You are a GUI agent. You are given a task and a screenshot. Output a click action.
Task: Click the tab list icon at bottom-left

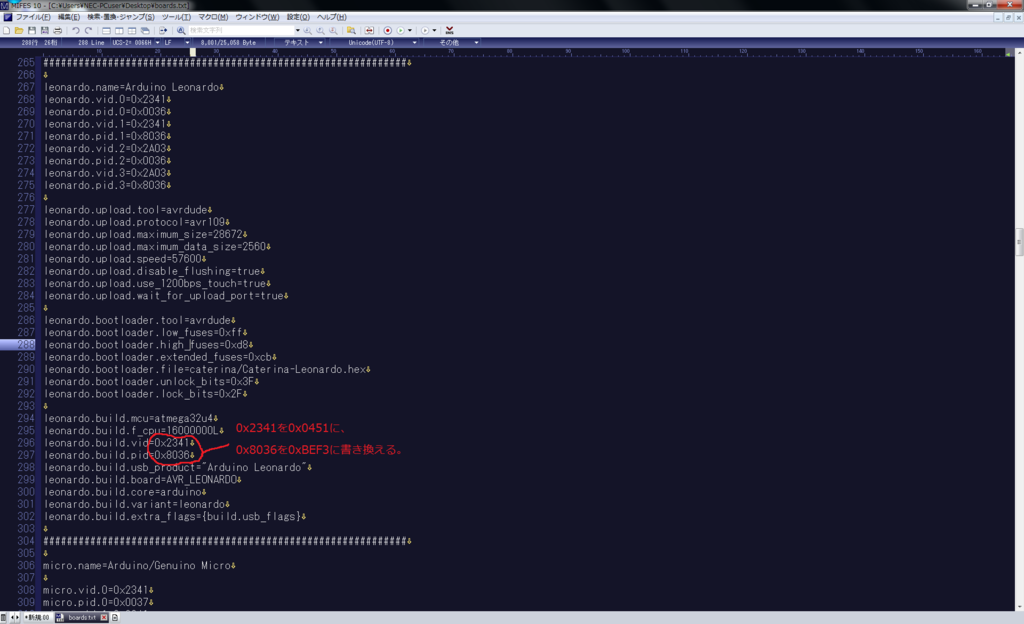pyautogui.click(x=3, y=617)
